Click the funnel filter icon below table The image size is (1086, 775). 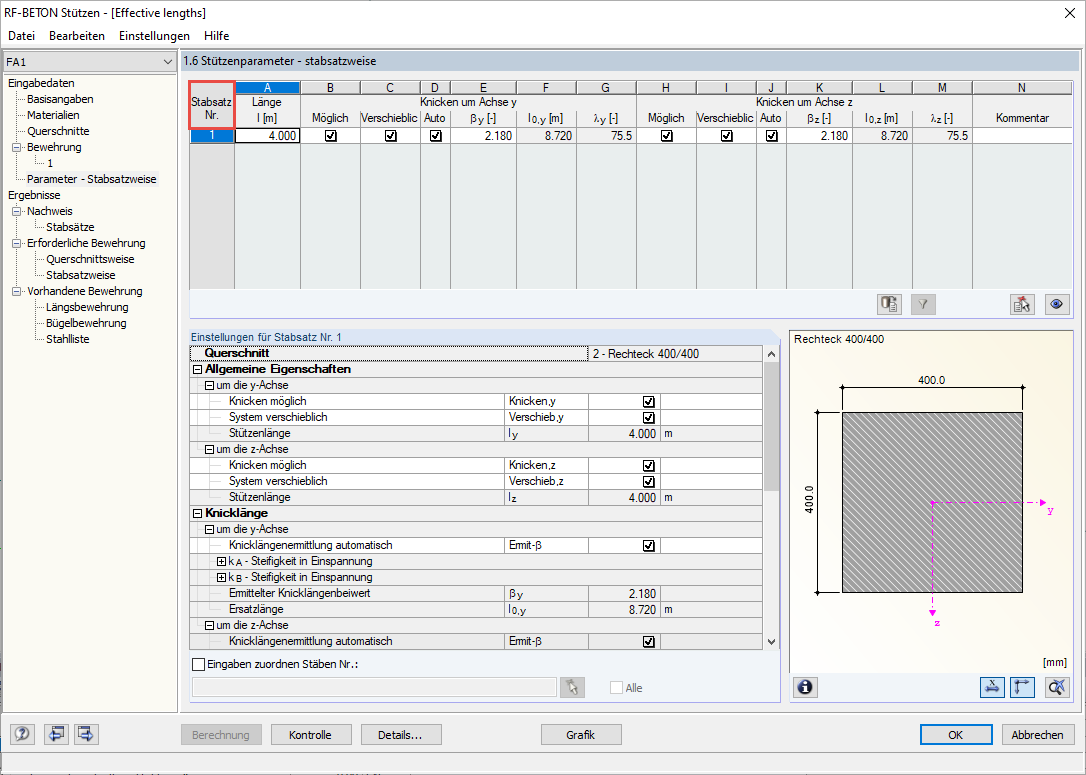point(923,304)
